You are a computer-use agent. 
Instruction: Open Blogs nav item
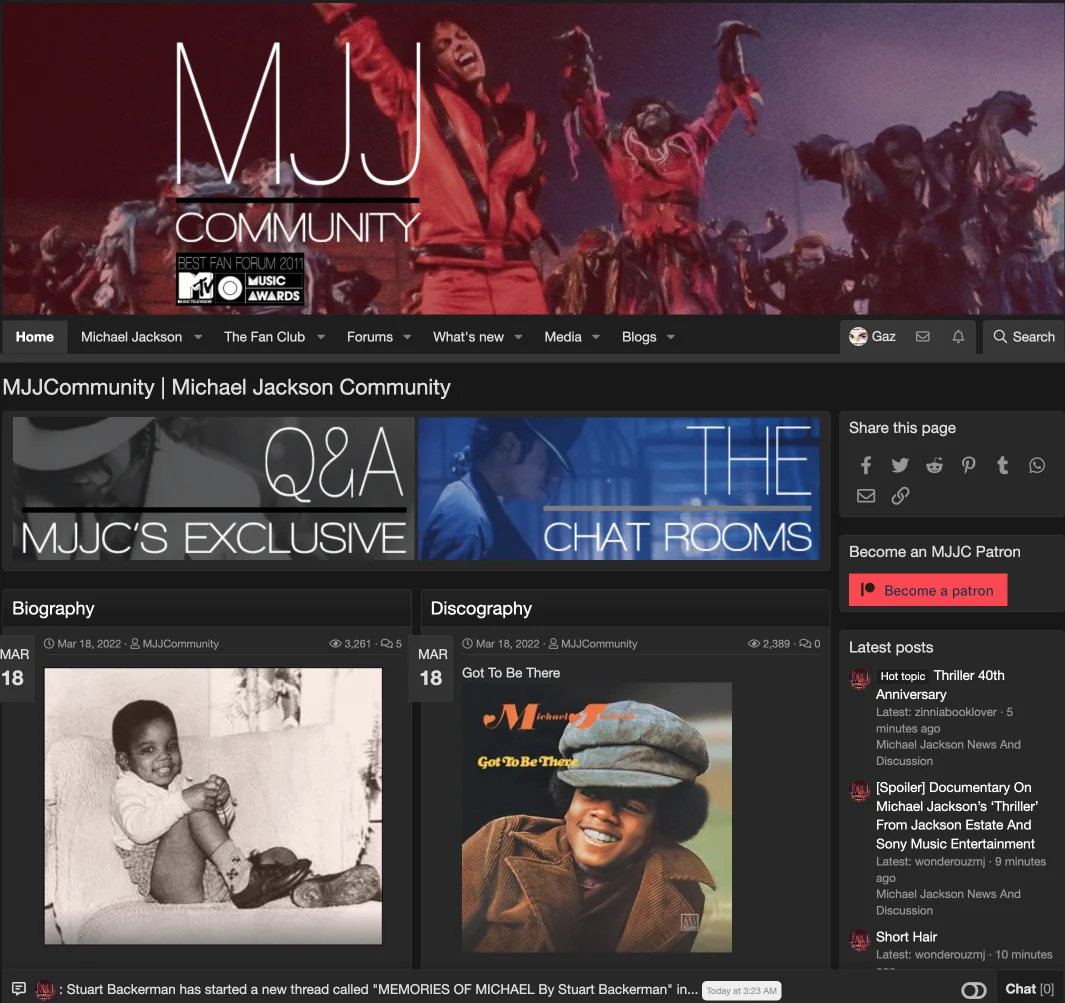click(x=639, y=337)
